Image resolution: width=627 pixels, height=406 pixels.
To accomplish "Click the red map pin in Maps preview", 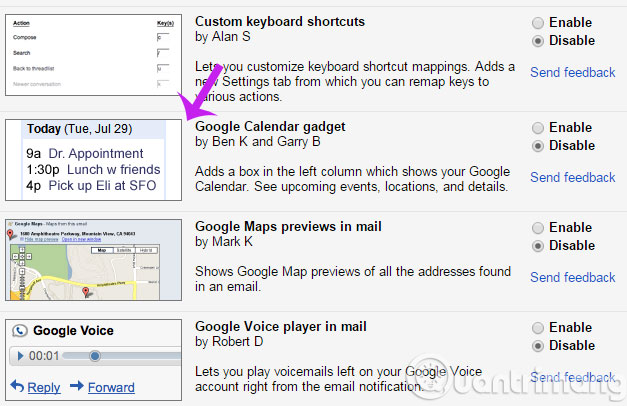I will 88,292.
